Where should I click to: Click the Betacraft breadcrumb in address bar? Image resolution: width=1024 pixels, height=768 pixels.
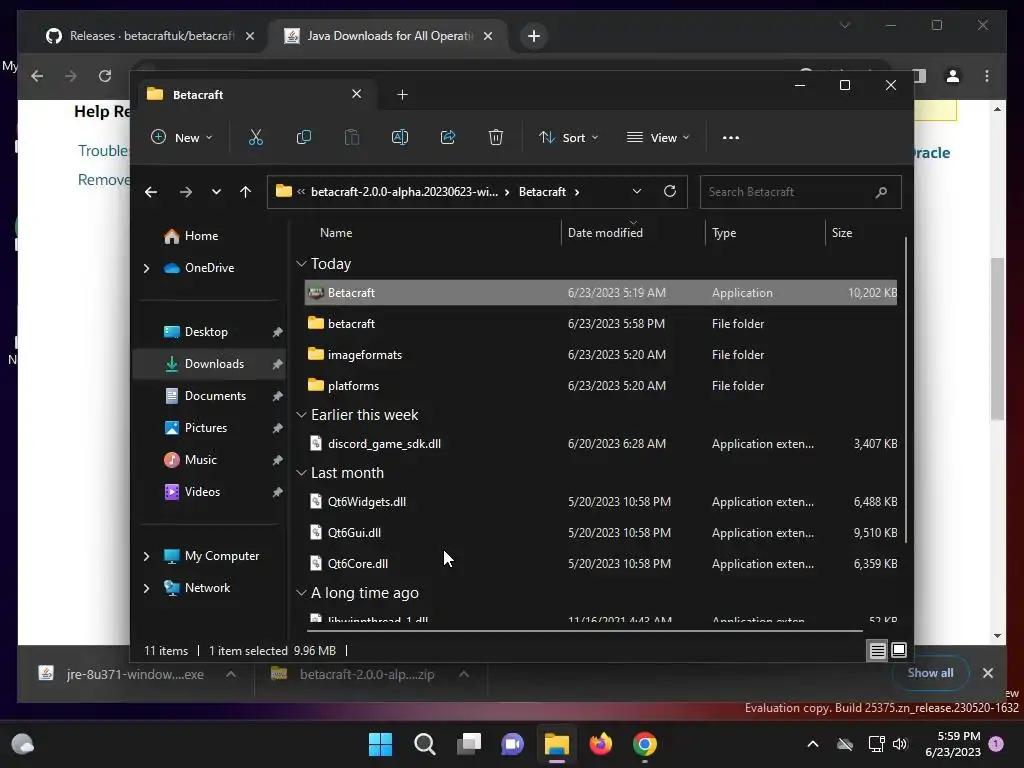[542, 192]
